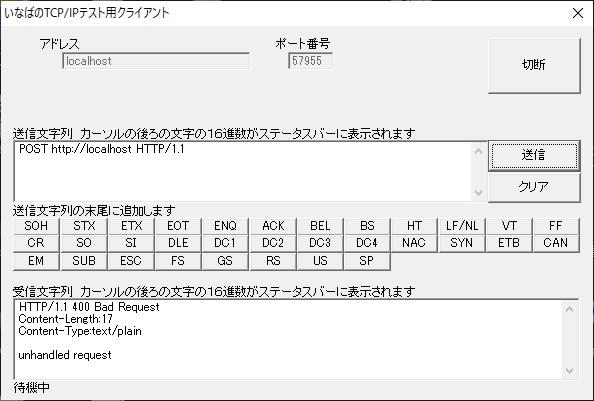Click the 送信 send button
594x401 pixels.
point(534,155)
